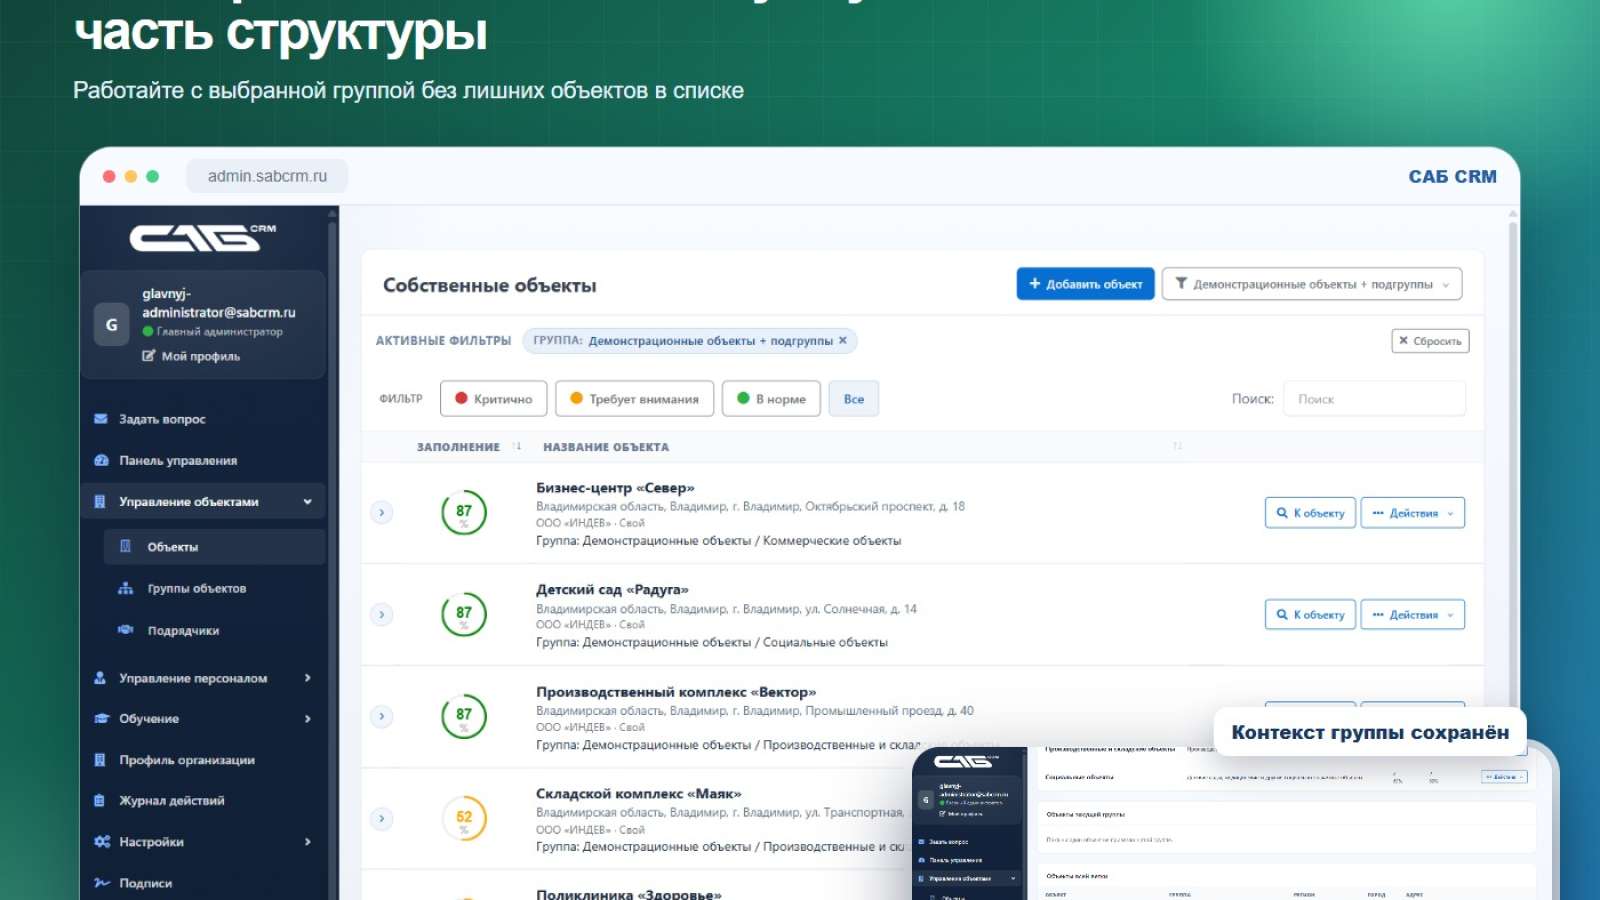Select Объекты submenu item
The width and height of the screenshot is (1600, 900).
click(x=214, y=547)
